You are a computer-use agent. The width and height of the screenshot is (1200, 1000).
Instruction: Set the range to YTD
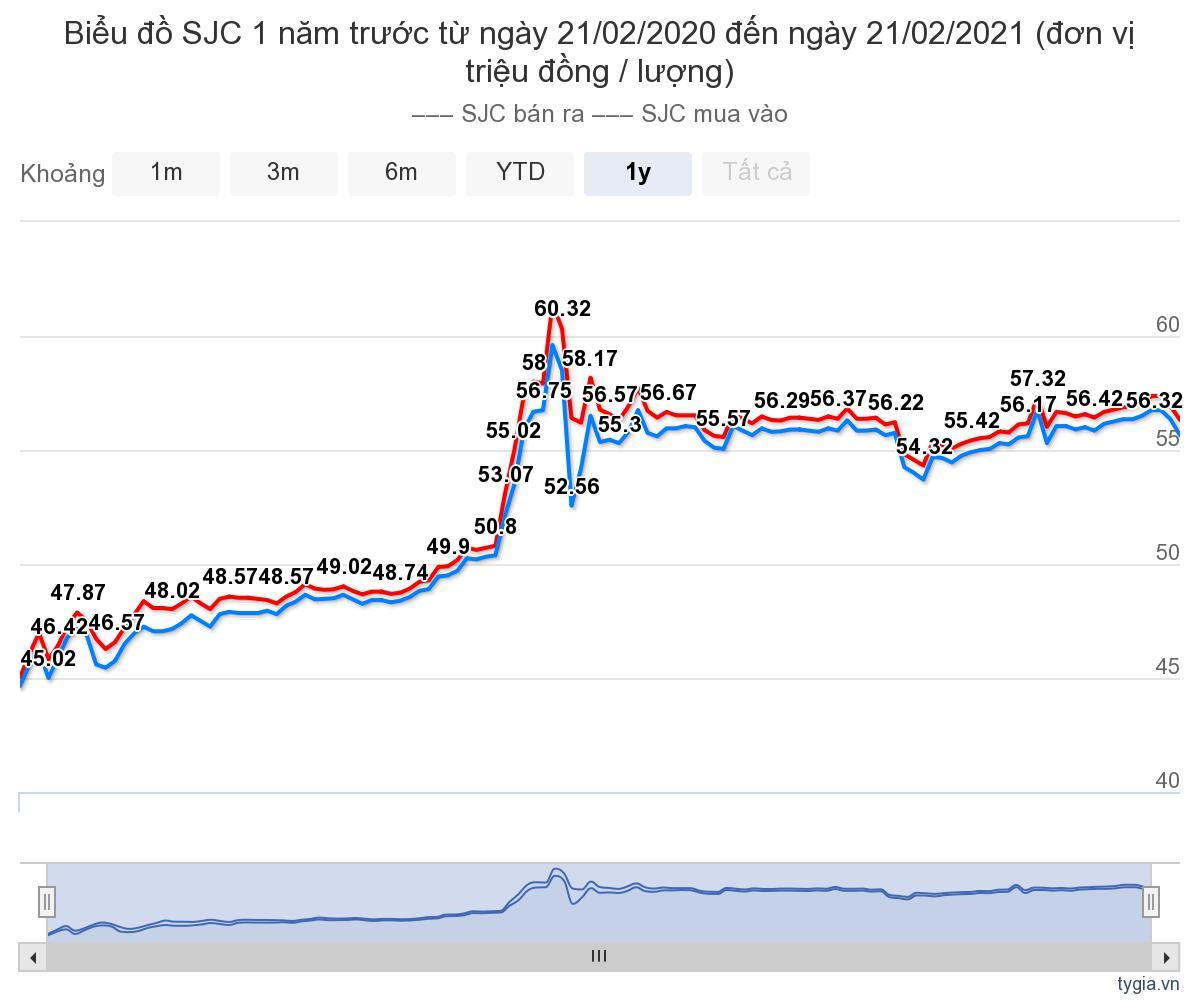tap(520, 173)
